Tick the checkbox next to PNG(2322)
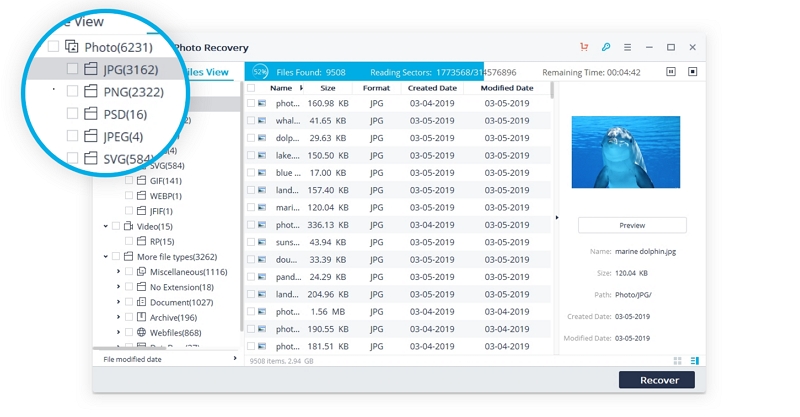 72,91
